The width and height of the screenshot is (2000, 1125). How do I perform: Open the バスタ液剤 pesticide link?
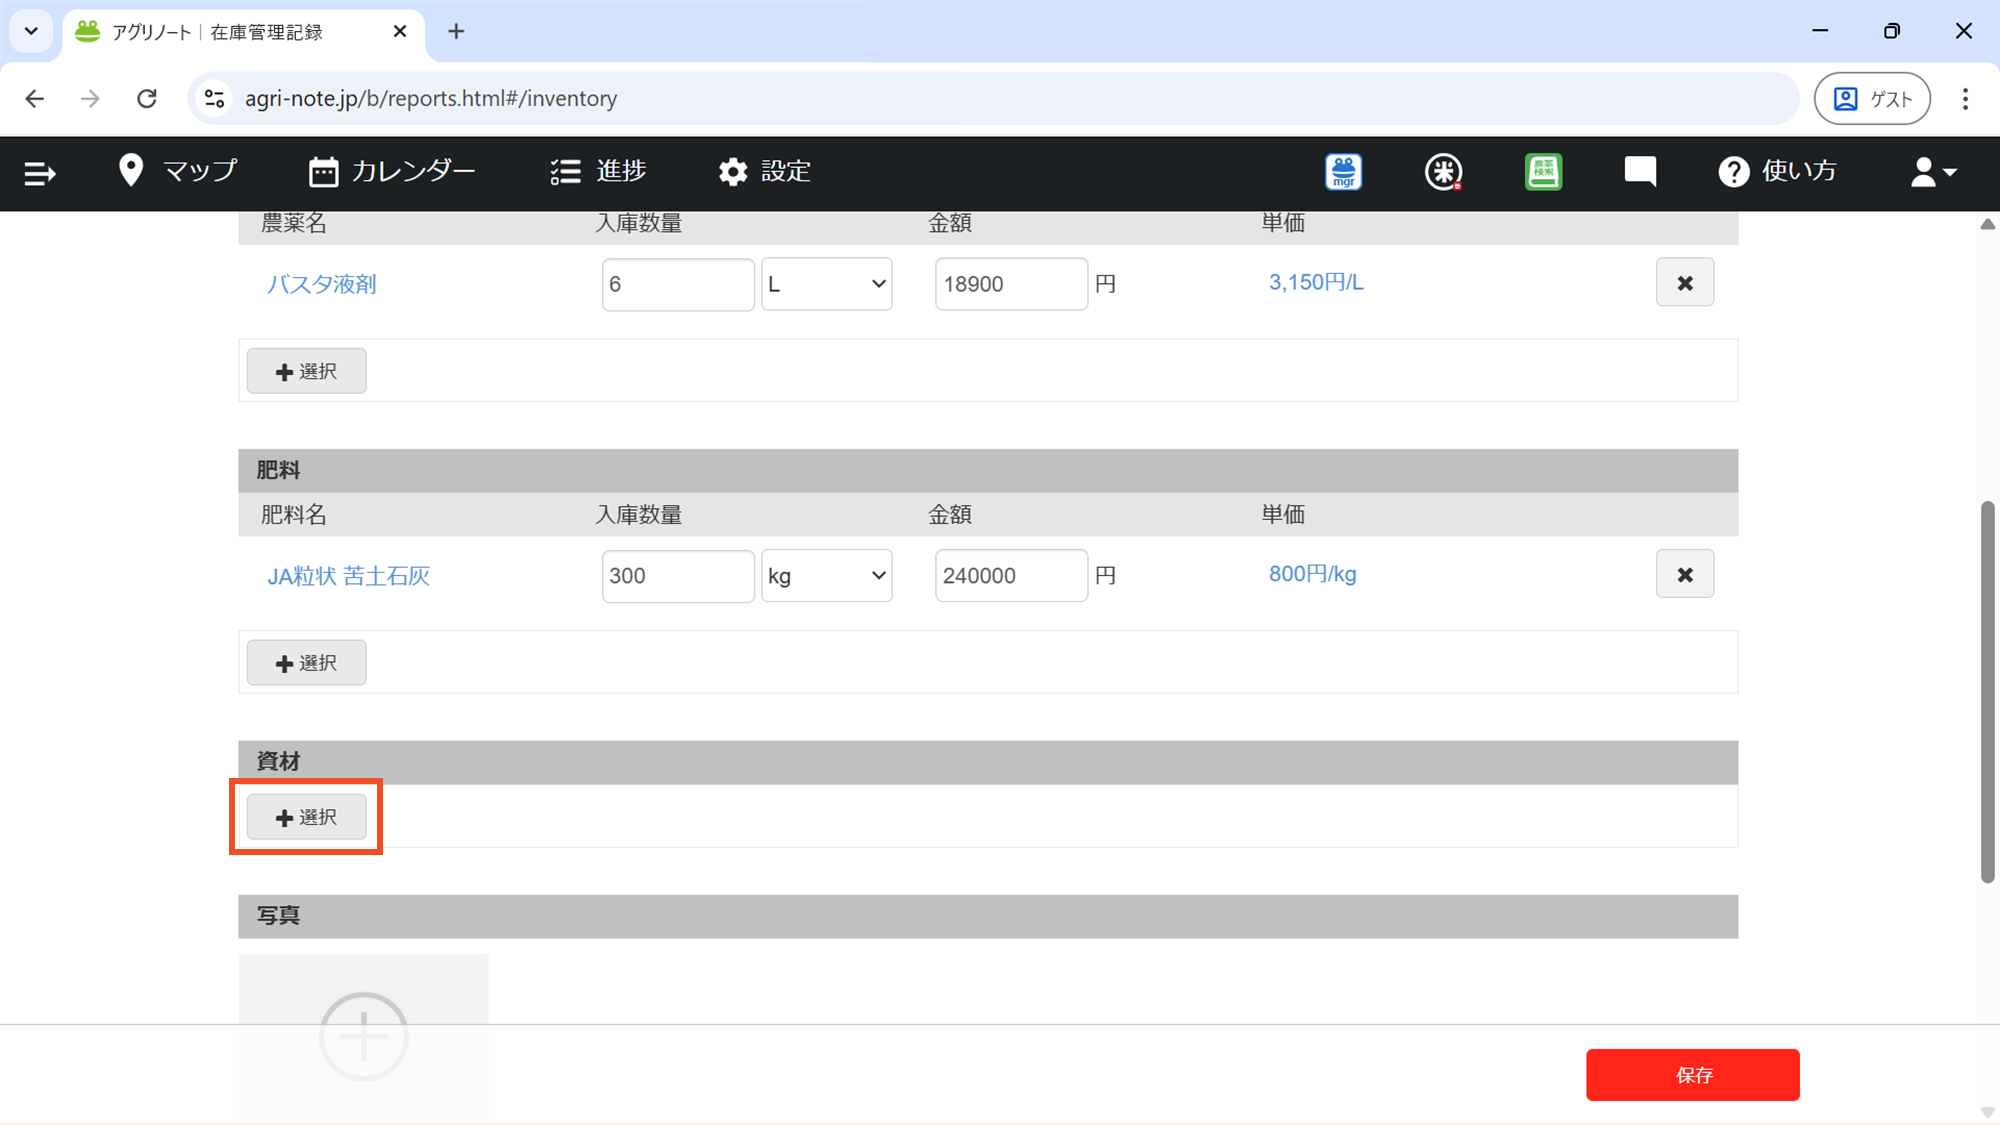tap(321, 284)
